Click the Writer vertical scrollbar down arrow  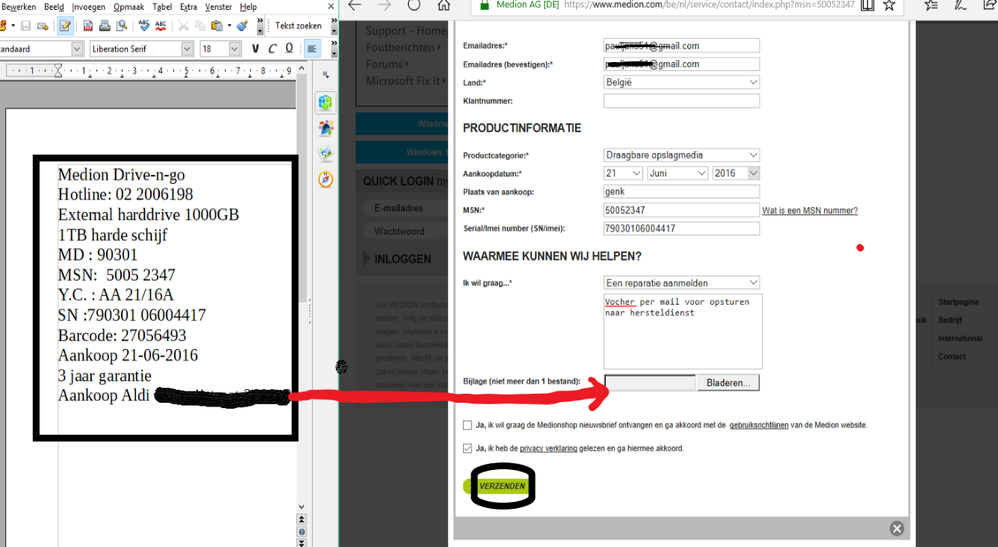pyautogui.click(x=301, y=507)
